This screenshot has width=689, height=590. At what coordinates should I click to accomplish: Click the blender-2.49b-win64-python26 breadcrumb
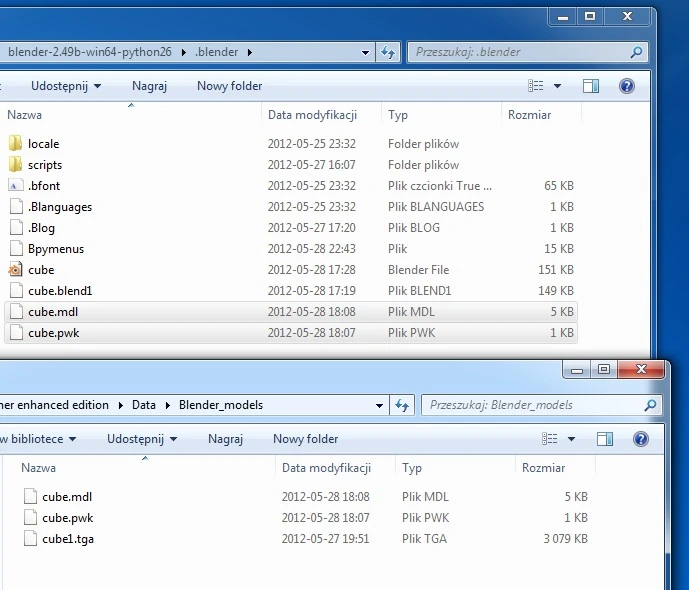click(90, 52)
